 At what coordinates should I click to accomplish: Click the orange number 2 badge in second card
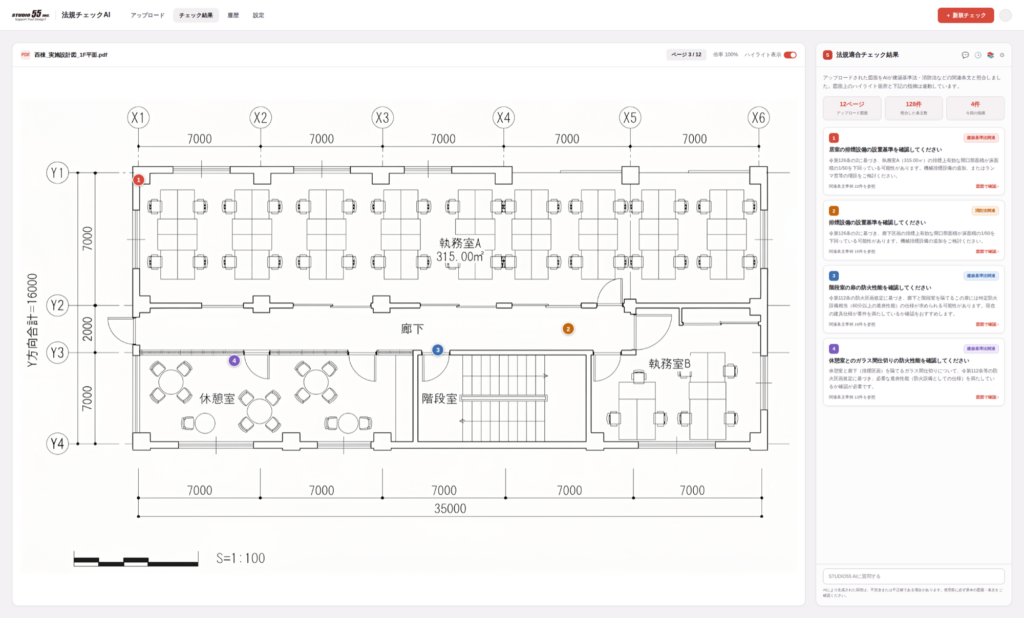[834, 211]
